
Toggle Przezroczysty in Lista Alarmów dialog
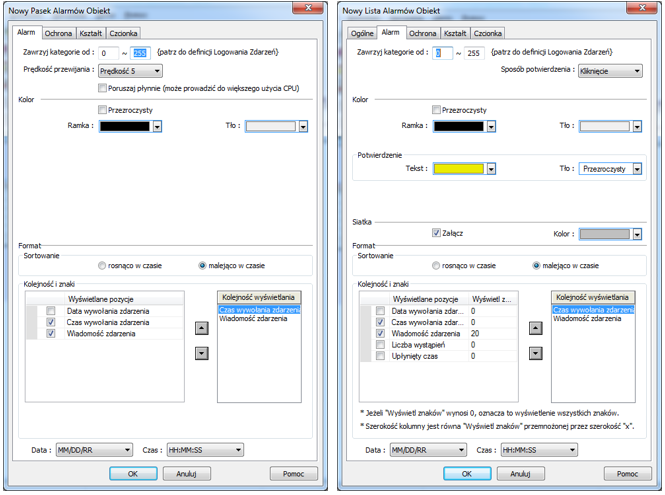[x=436, y=110]
